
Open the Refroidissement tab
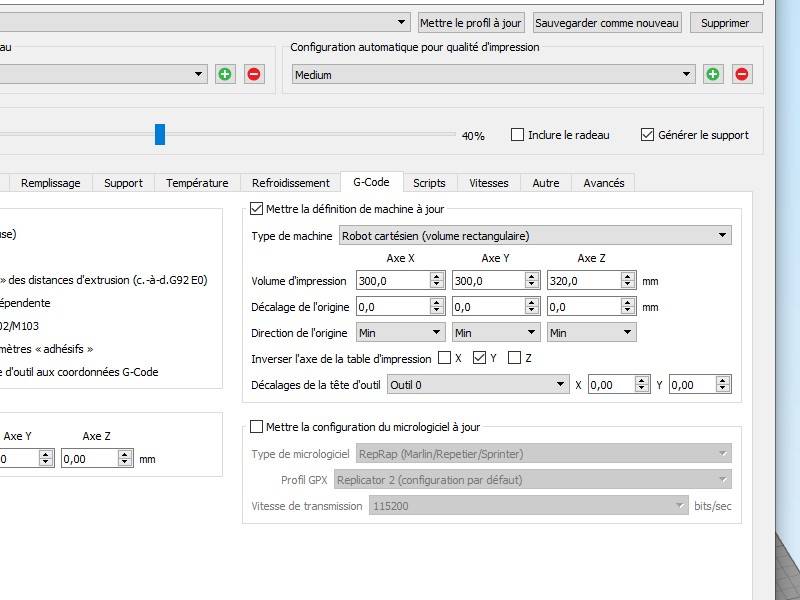point(291,183)
